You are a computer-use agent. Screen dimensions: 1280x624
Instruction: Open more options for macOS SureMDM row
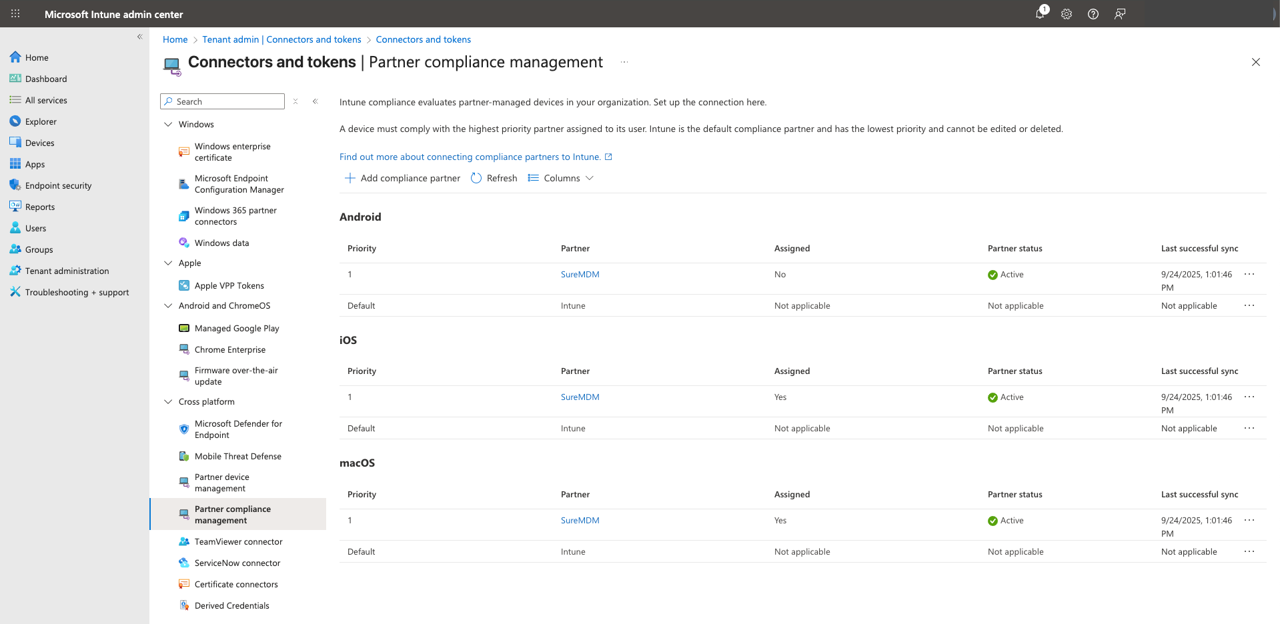click(x=1249, y=520)
